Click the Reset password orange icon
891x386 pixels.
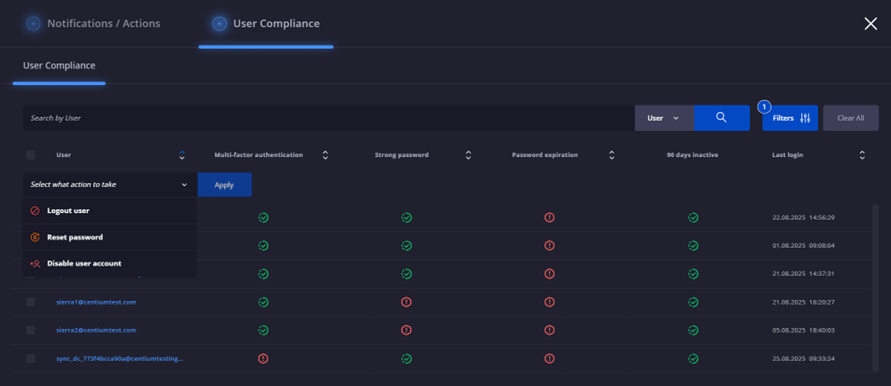[35, 238]
